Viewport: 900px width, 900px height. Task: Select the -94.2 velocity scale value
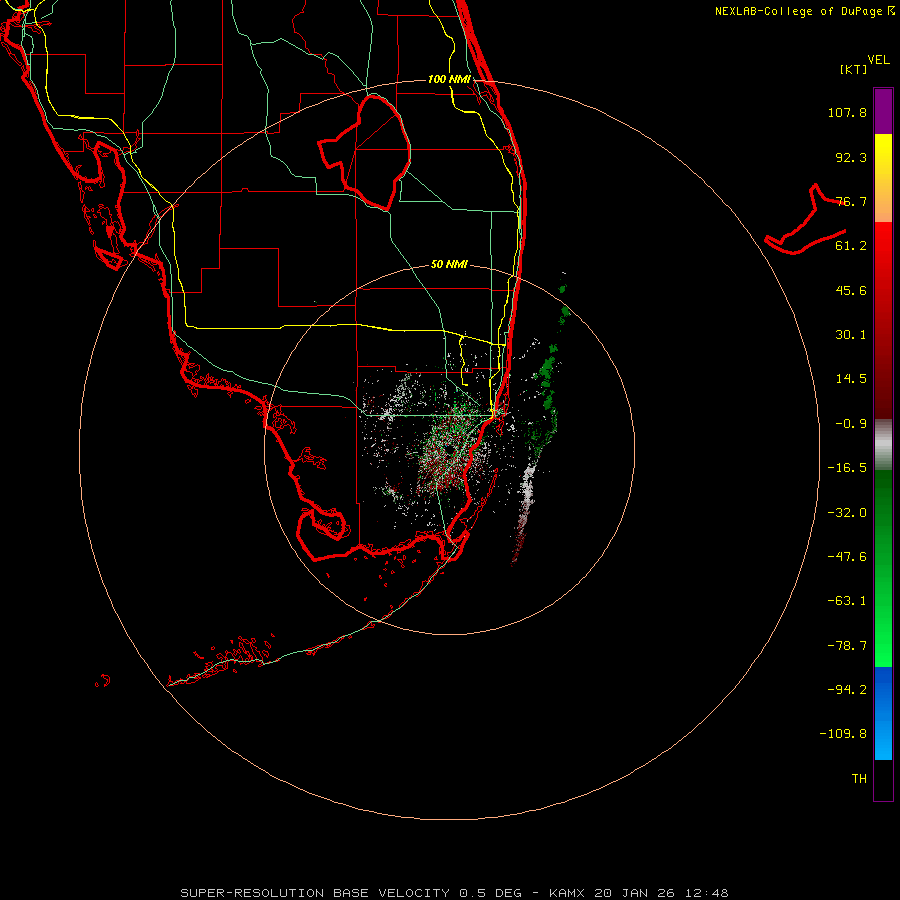(847, 690)
